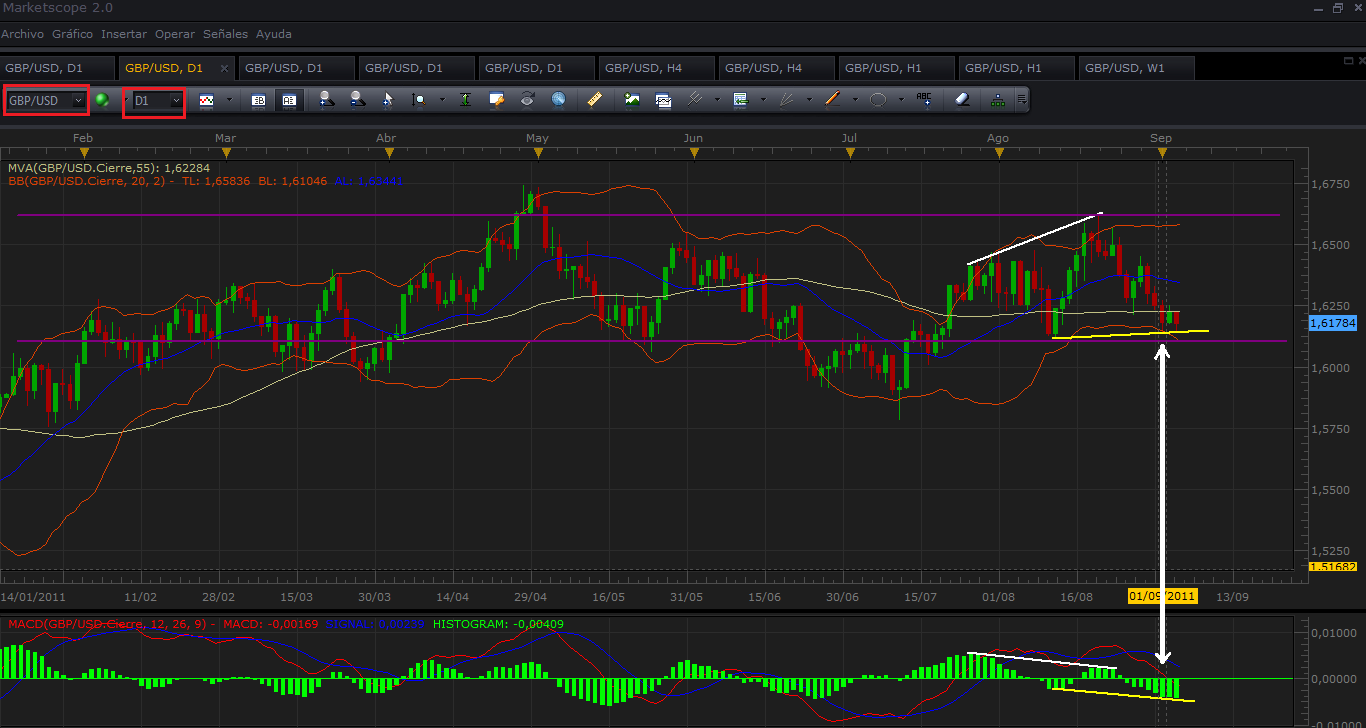Click the chart template window icon
This screenshot has height=728, width=1366.
[x=663, y=100]
